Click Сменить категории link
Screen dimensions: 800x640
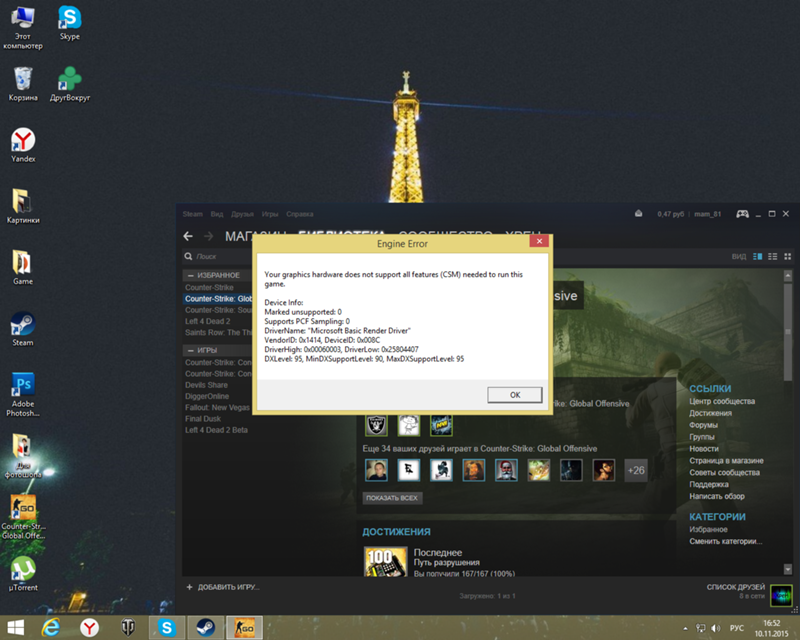coord(726,541)
